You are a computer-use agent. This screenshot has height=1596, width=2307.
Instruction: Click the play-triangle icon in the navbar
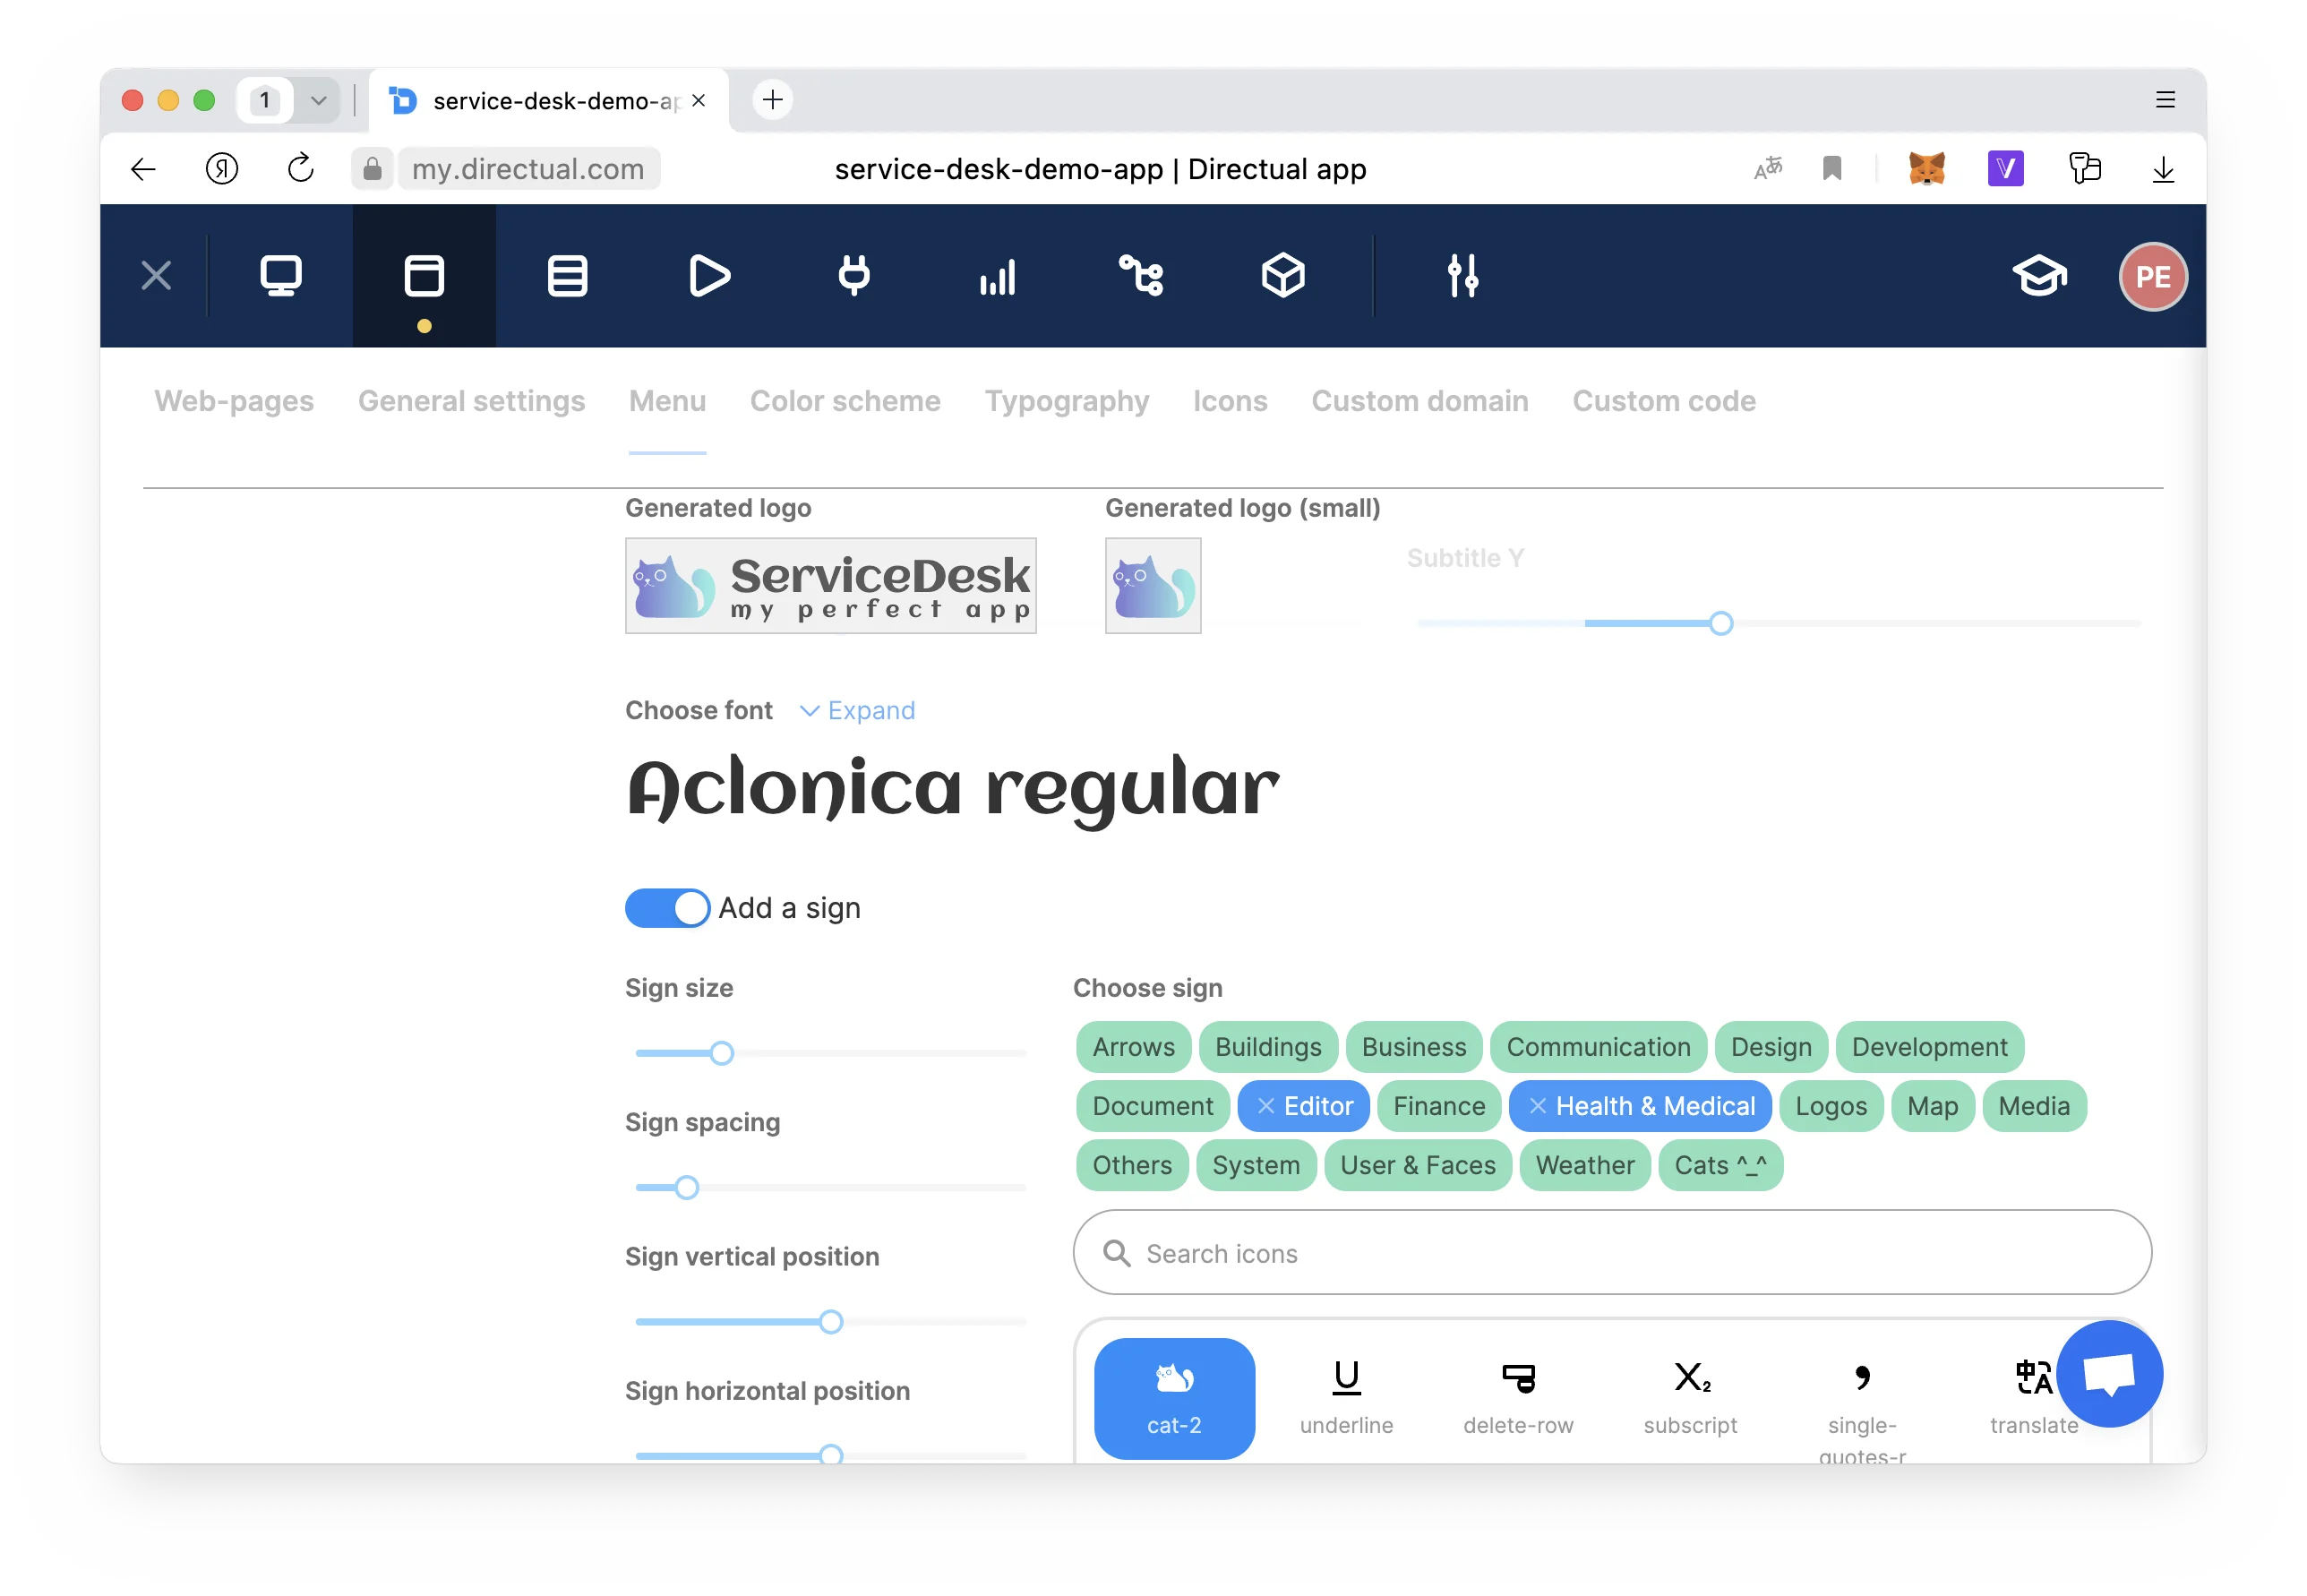tap(709, 276)
